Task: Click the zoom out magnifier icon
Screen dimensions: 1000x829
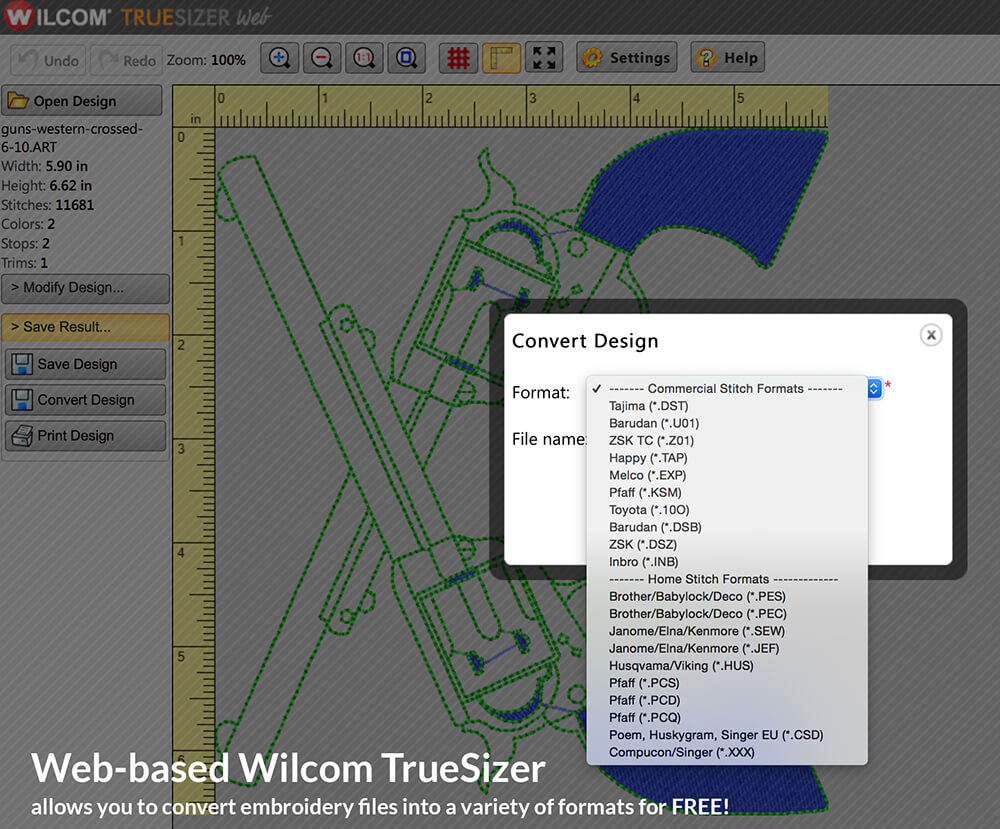Action: click(x=322, y=58)
